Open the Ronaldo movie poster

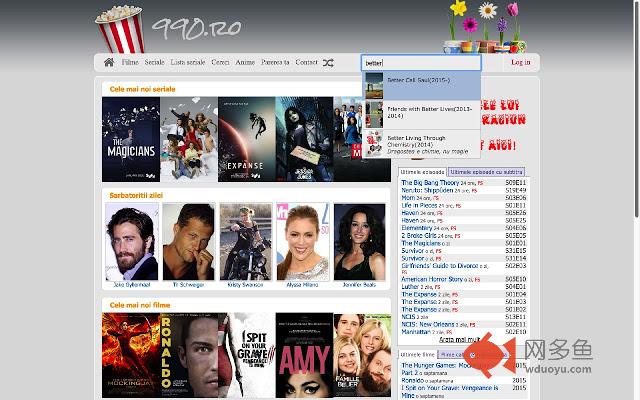(x=189, y=355)
